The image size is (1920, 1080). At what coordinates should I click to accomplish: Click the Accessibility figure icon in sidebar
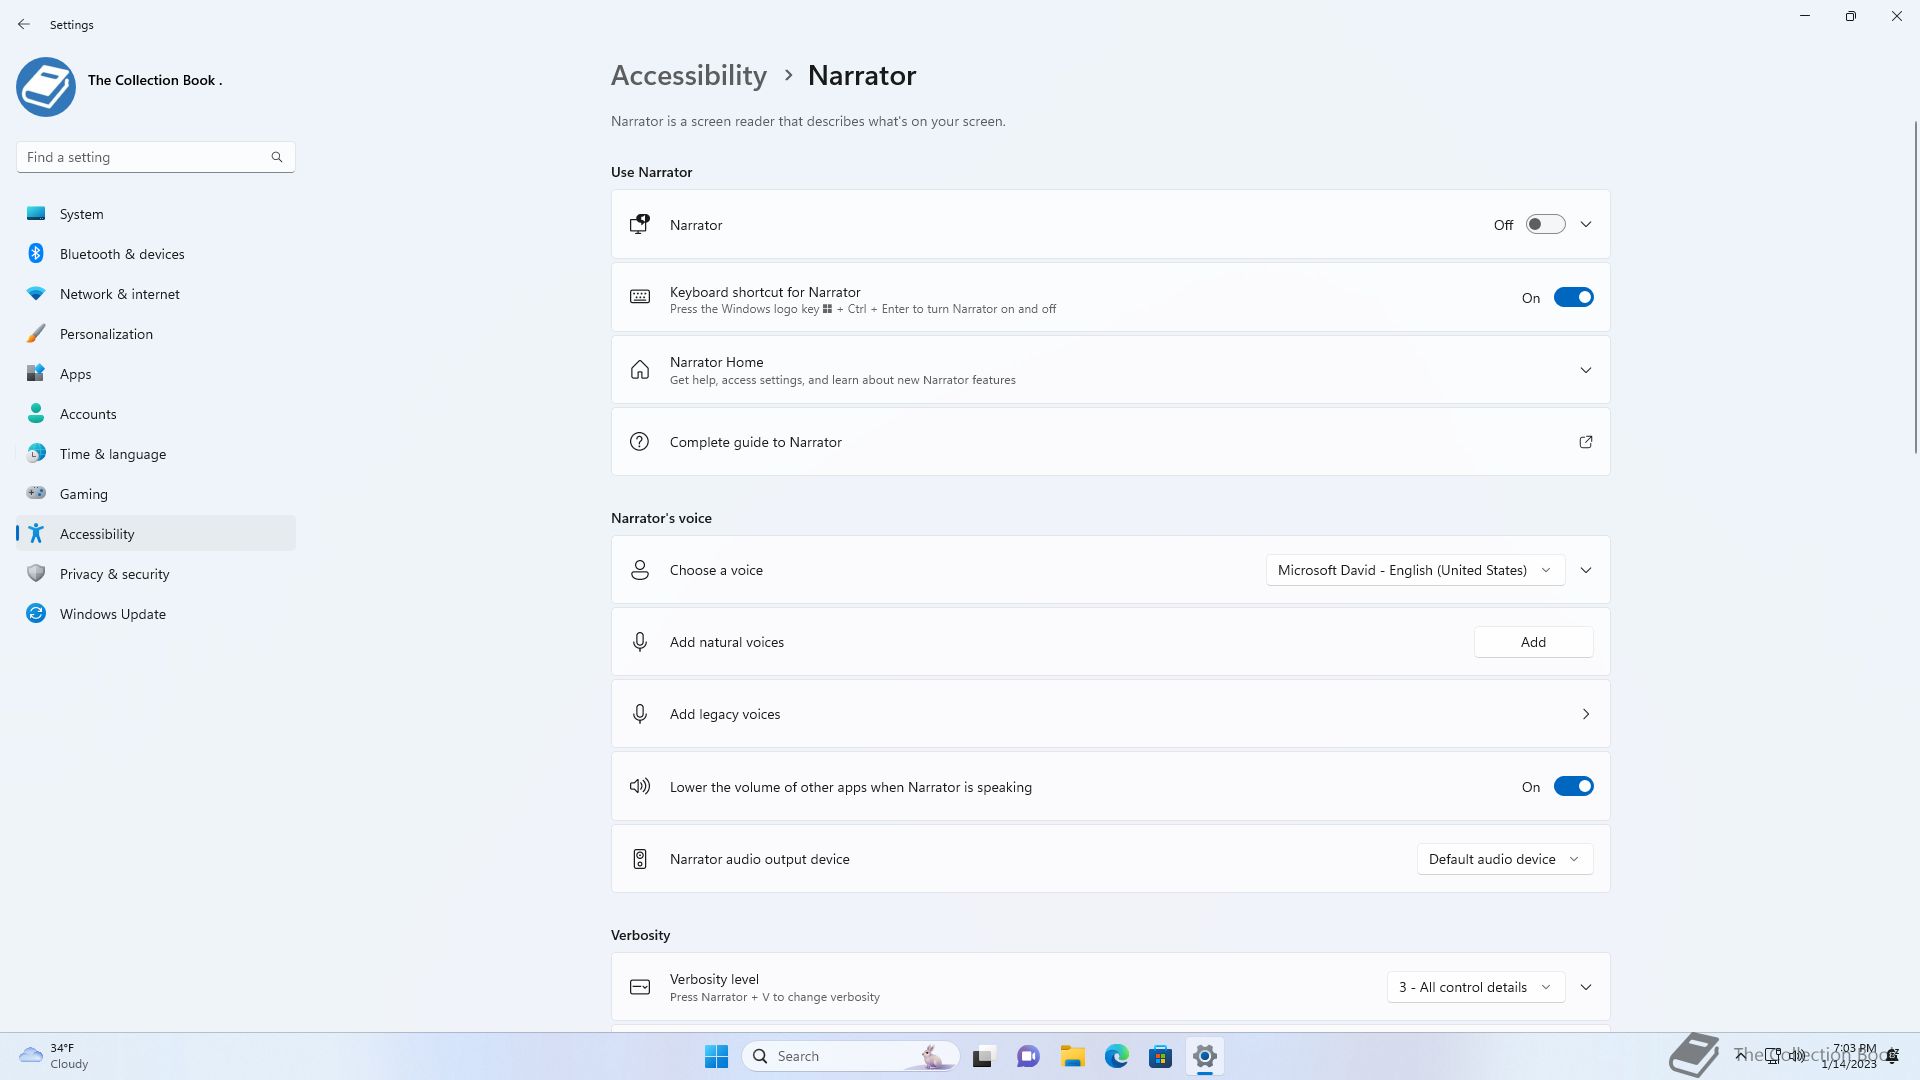click(x=36, y=533)
